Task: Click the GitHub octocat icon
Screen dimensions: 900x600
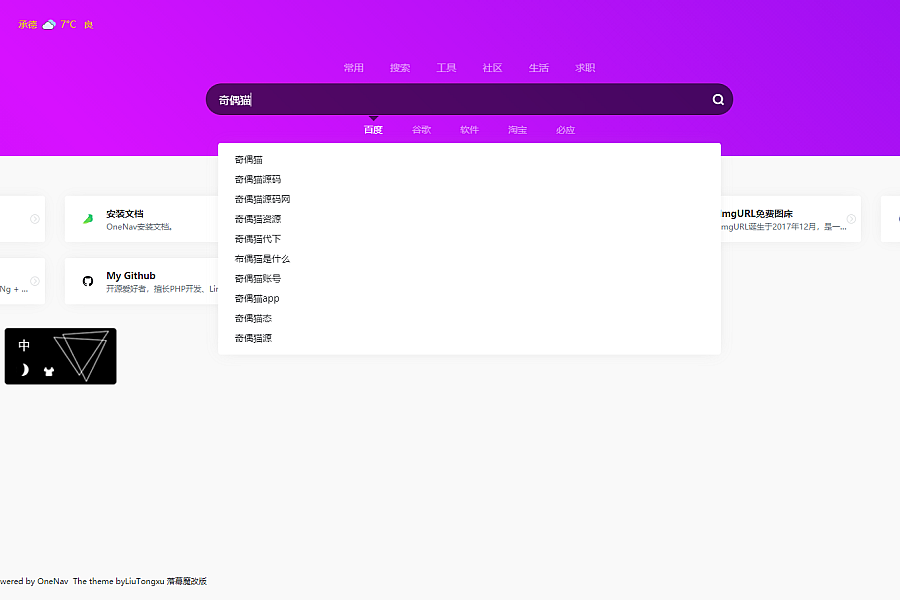Action: (x=88, y=281)
